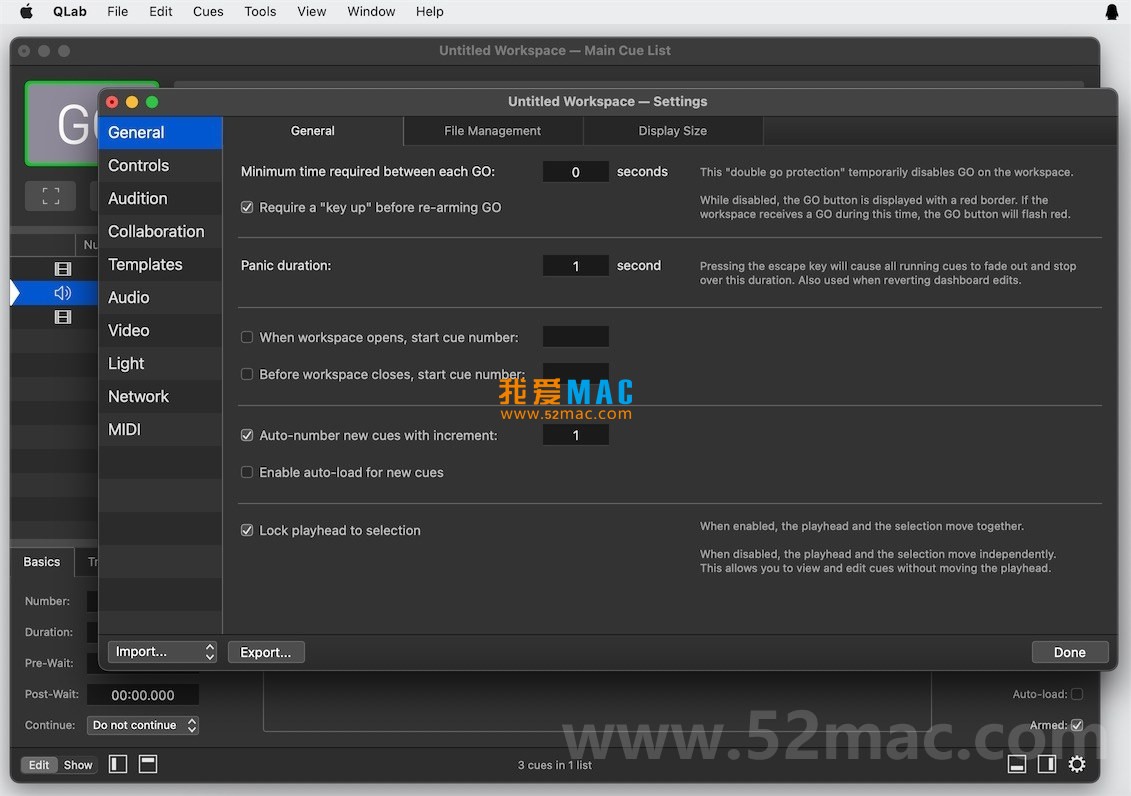This screenshot has width=1131, height=796.
Task: Toggle the top panel icon in footer
Action: click(x=148, y=764)
